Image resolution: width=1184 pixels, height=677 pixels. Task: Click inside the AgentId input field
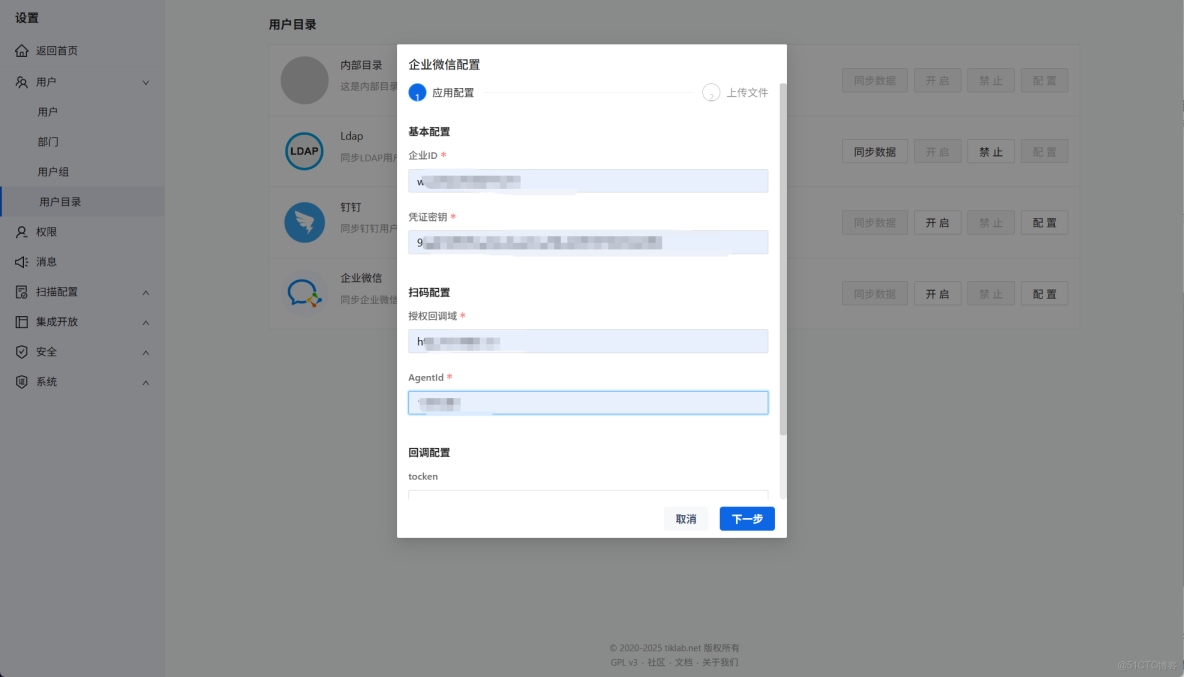click(588, 402)
